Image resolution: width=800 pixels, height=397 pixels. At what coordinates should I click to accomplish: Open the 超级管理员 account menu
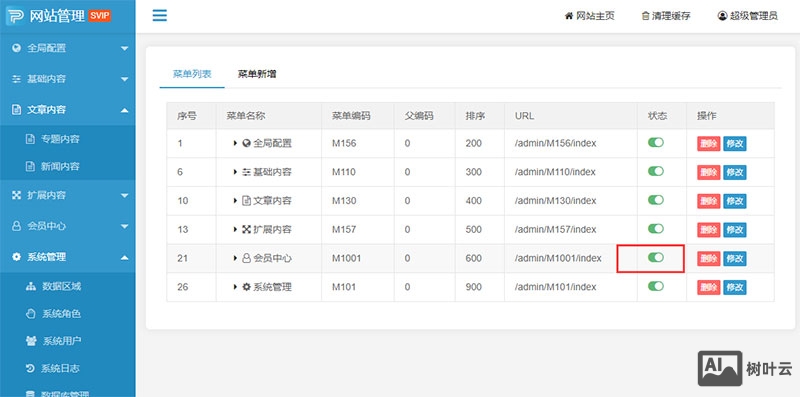[x=747, y=16]
